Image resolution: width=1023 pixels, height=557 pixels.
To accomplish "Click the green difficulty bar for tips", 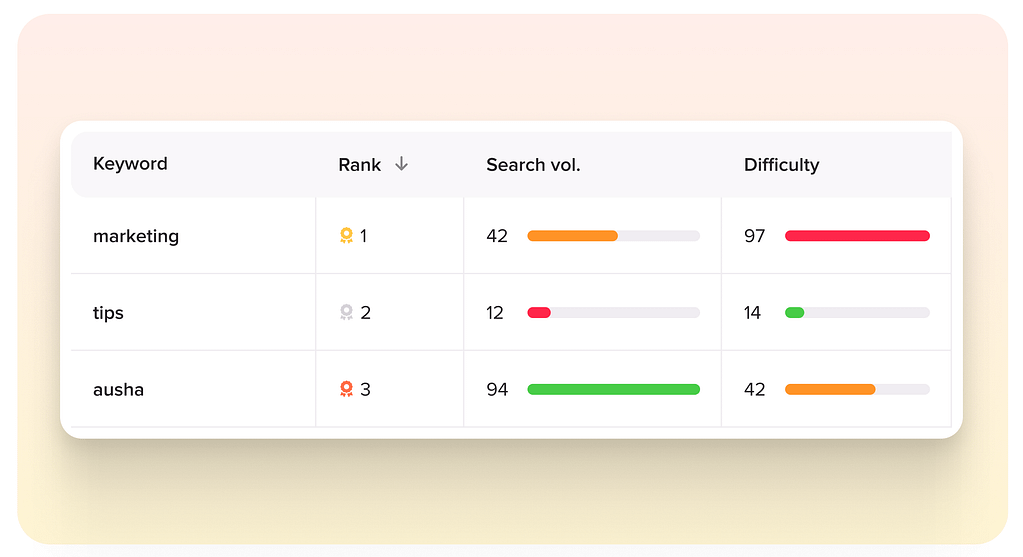I will (795, 313).
